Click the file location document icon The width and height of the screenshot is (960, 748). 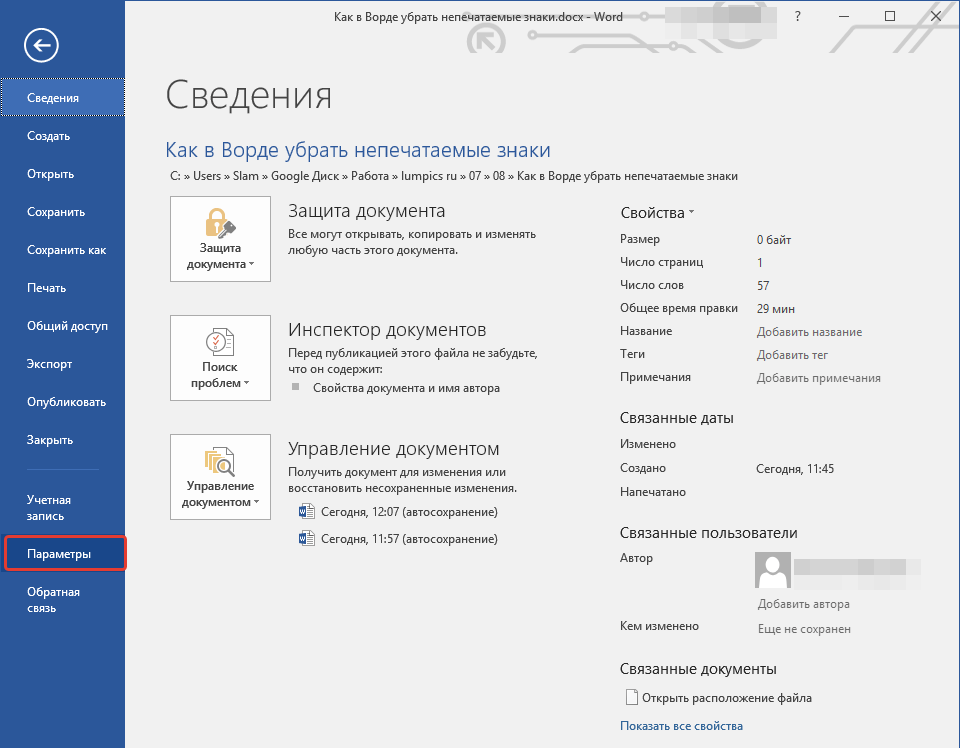630,698
